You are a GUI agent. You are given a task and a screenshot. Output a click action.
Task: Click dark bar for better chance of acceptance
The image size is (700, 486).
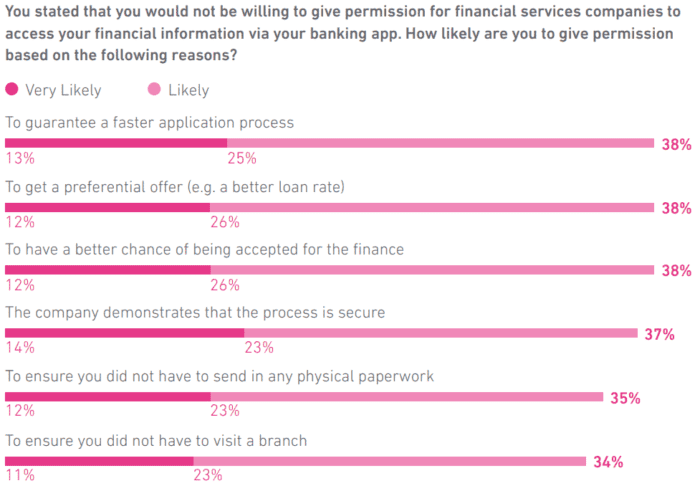(108, 270)
